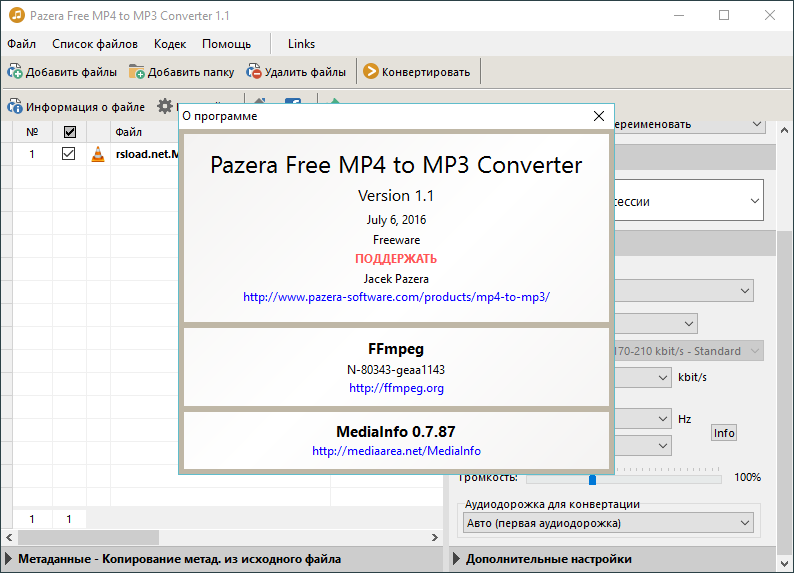Click the file list scrollbar left arrow
Image resolution: width=794 pixels, height=573 pixels.
[x=9, y=537]
